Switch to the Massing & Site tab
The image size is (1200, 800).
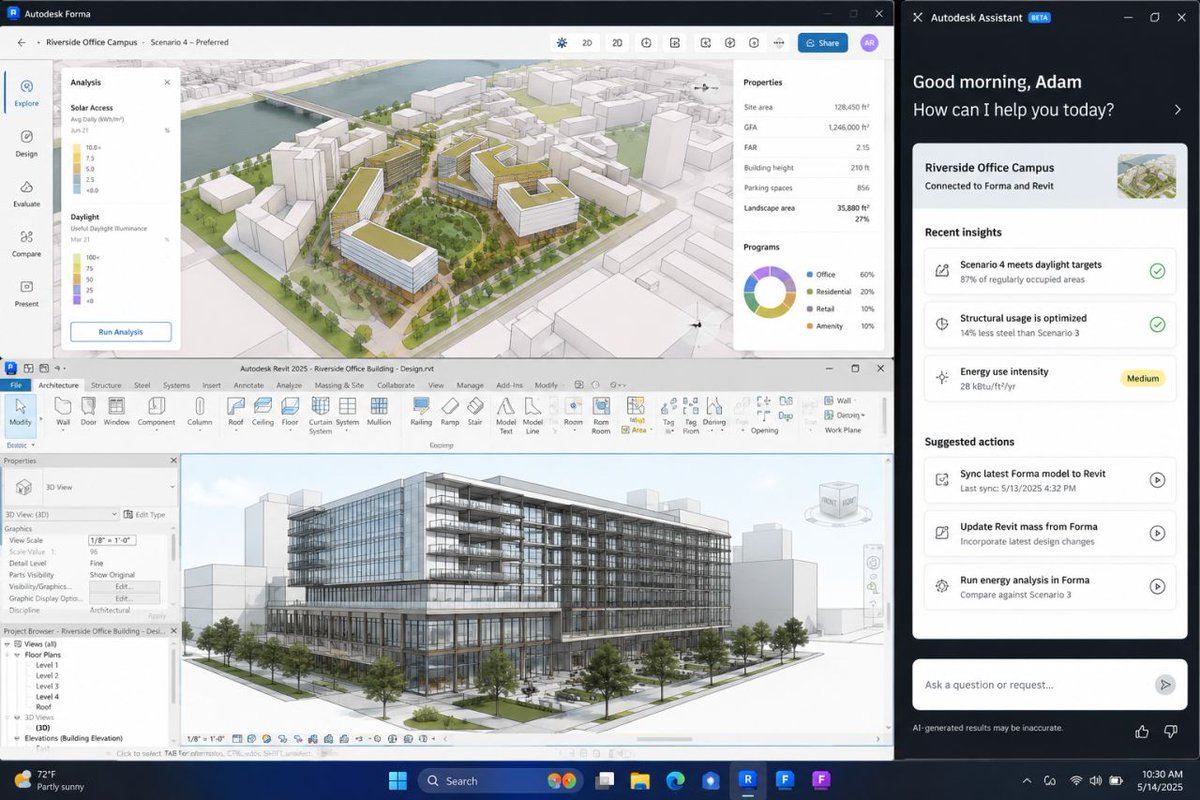[339, 385]
